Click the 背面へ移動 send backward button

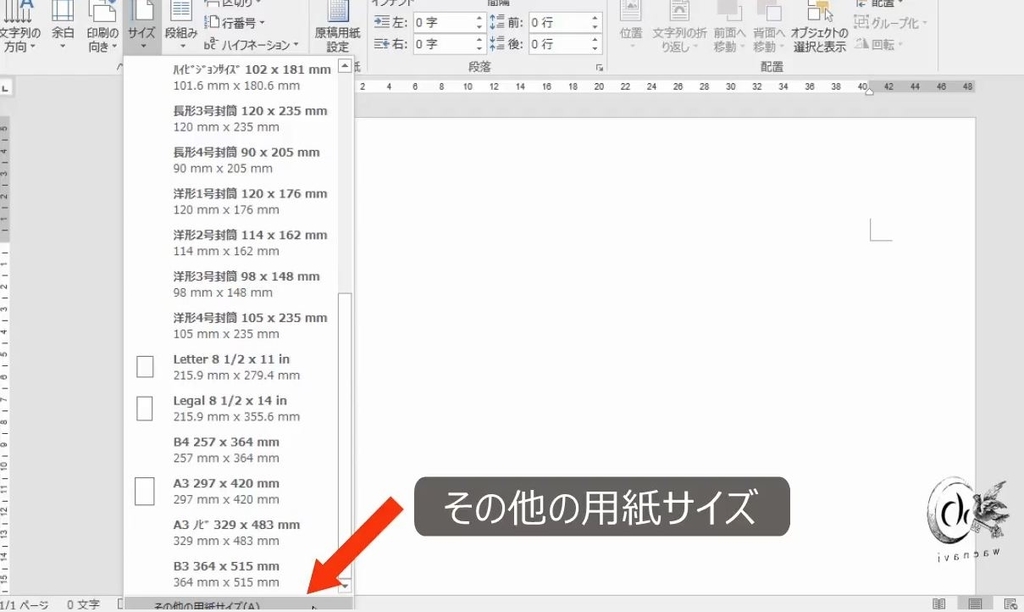(x=769, y=27)
